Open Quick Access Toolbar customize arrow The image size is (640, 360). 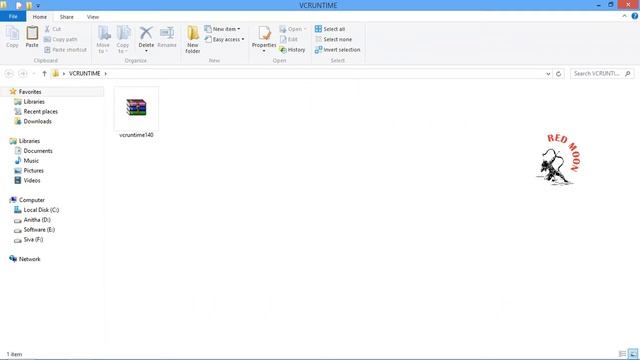click(38, 6)
